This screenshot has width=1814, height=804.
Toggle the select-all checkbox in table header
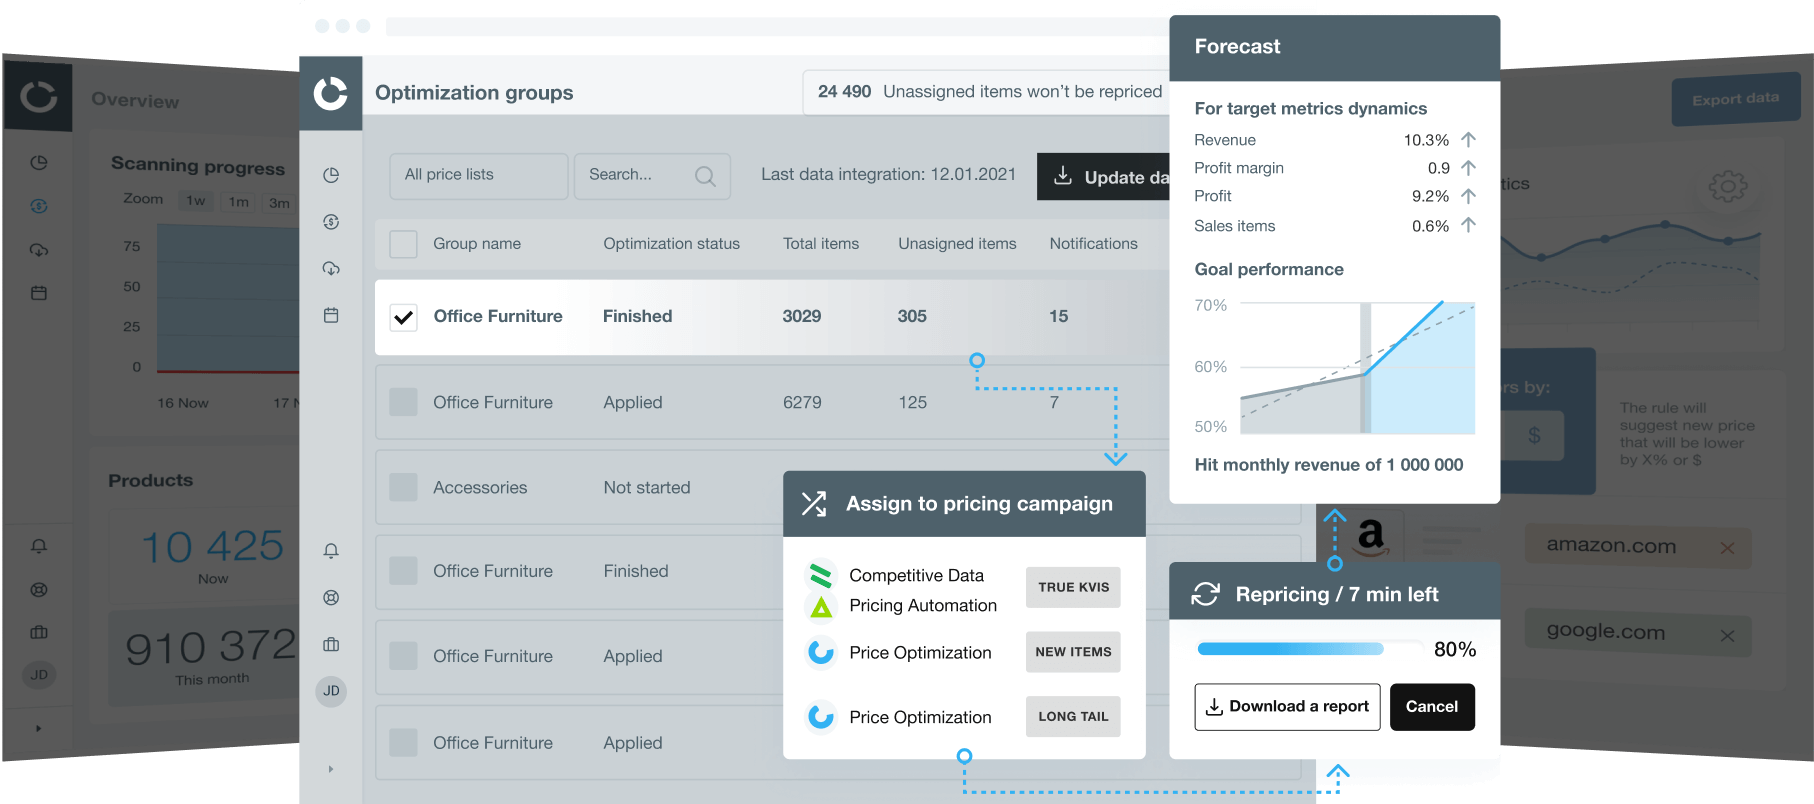tap(403, 244)
